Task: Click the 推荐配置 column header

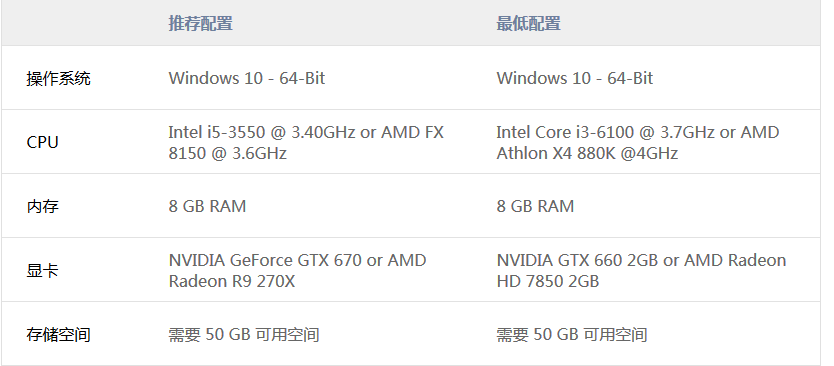Action: tap(201, 24)
